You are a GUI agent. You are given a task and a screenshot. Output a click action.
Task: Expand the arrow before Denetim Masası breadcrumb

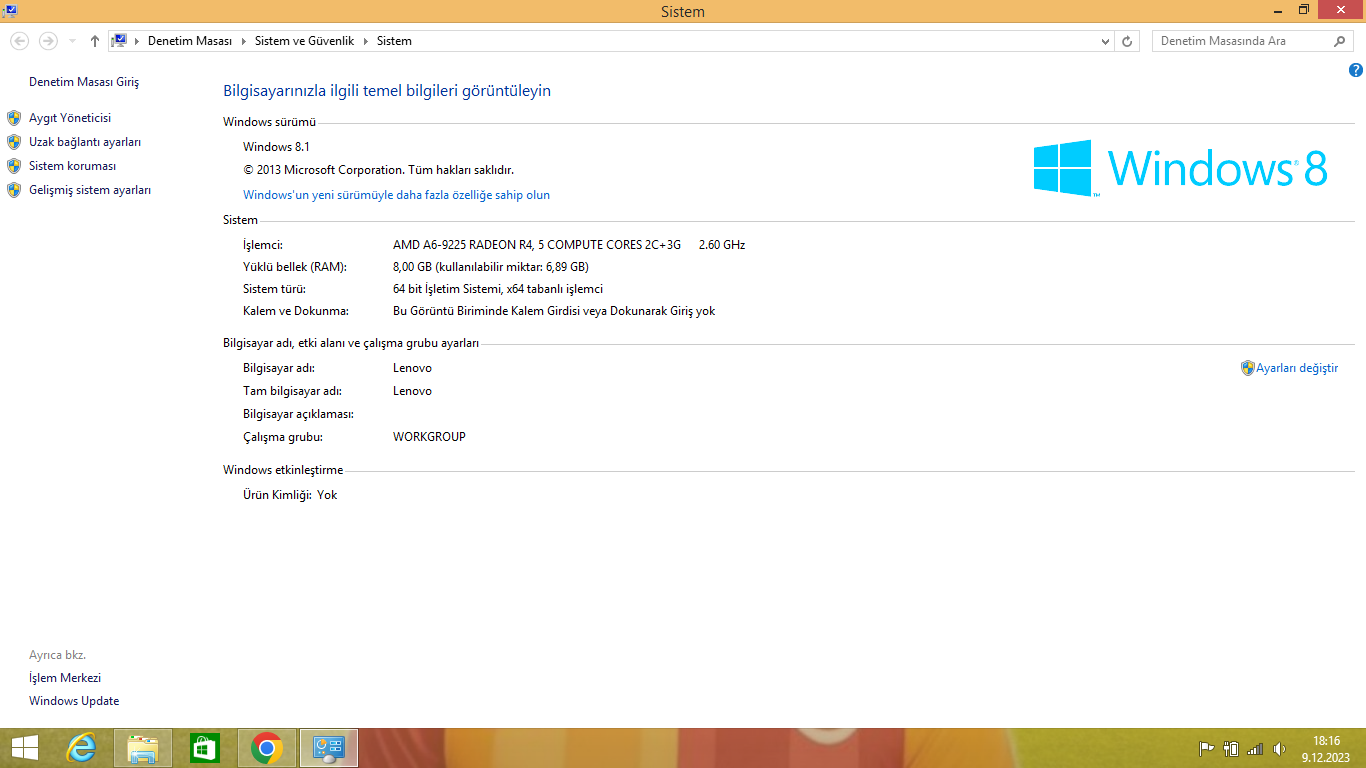point(136,41)
